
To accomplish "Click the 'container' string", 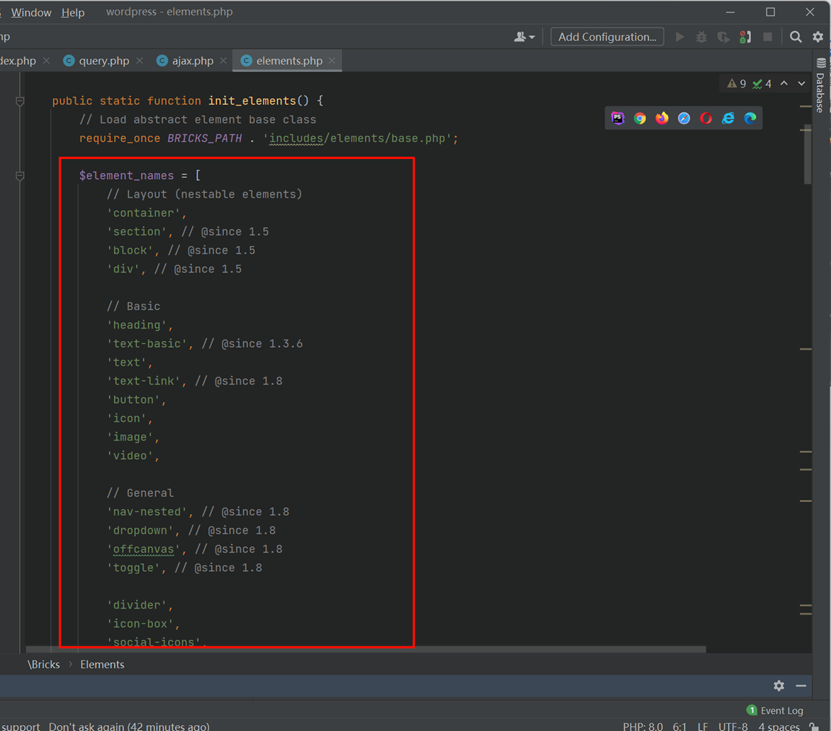I will pos(143,213).
